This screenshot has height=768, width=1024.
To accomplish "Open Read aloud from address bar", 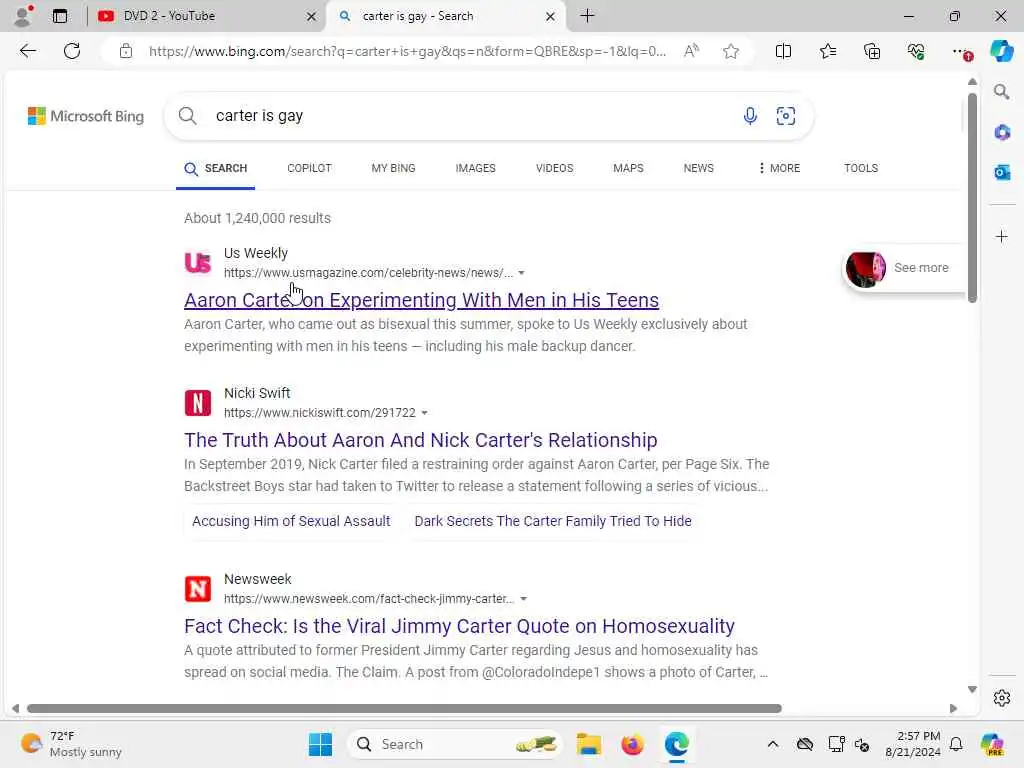I will click(691, 51).
